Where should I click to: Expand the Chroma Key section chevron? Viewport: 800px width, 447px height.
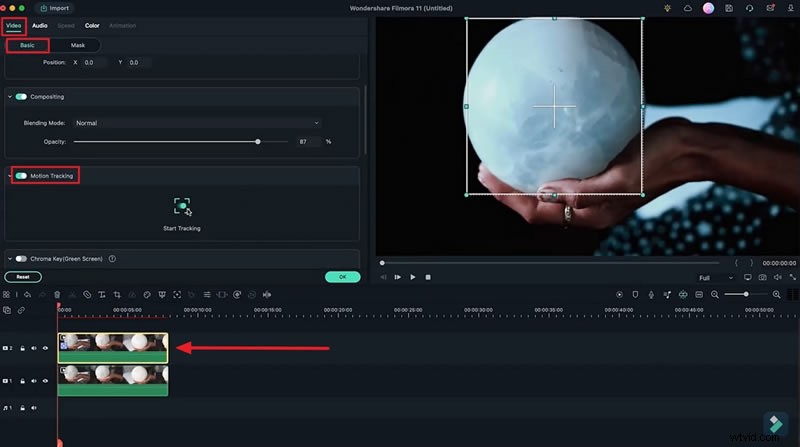point(10,259)
